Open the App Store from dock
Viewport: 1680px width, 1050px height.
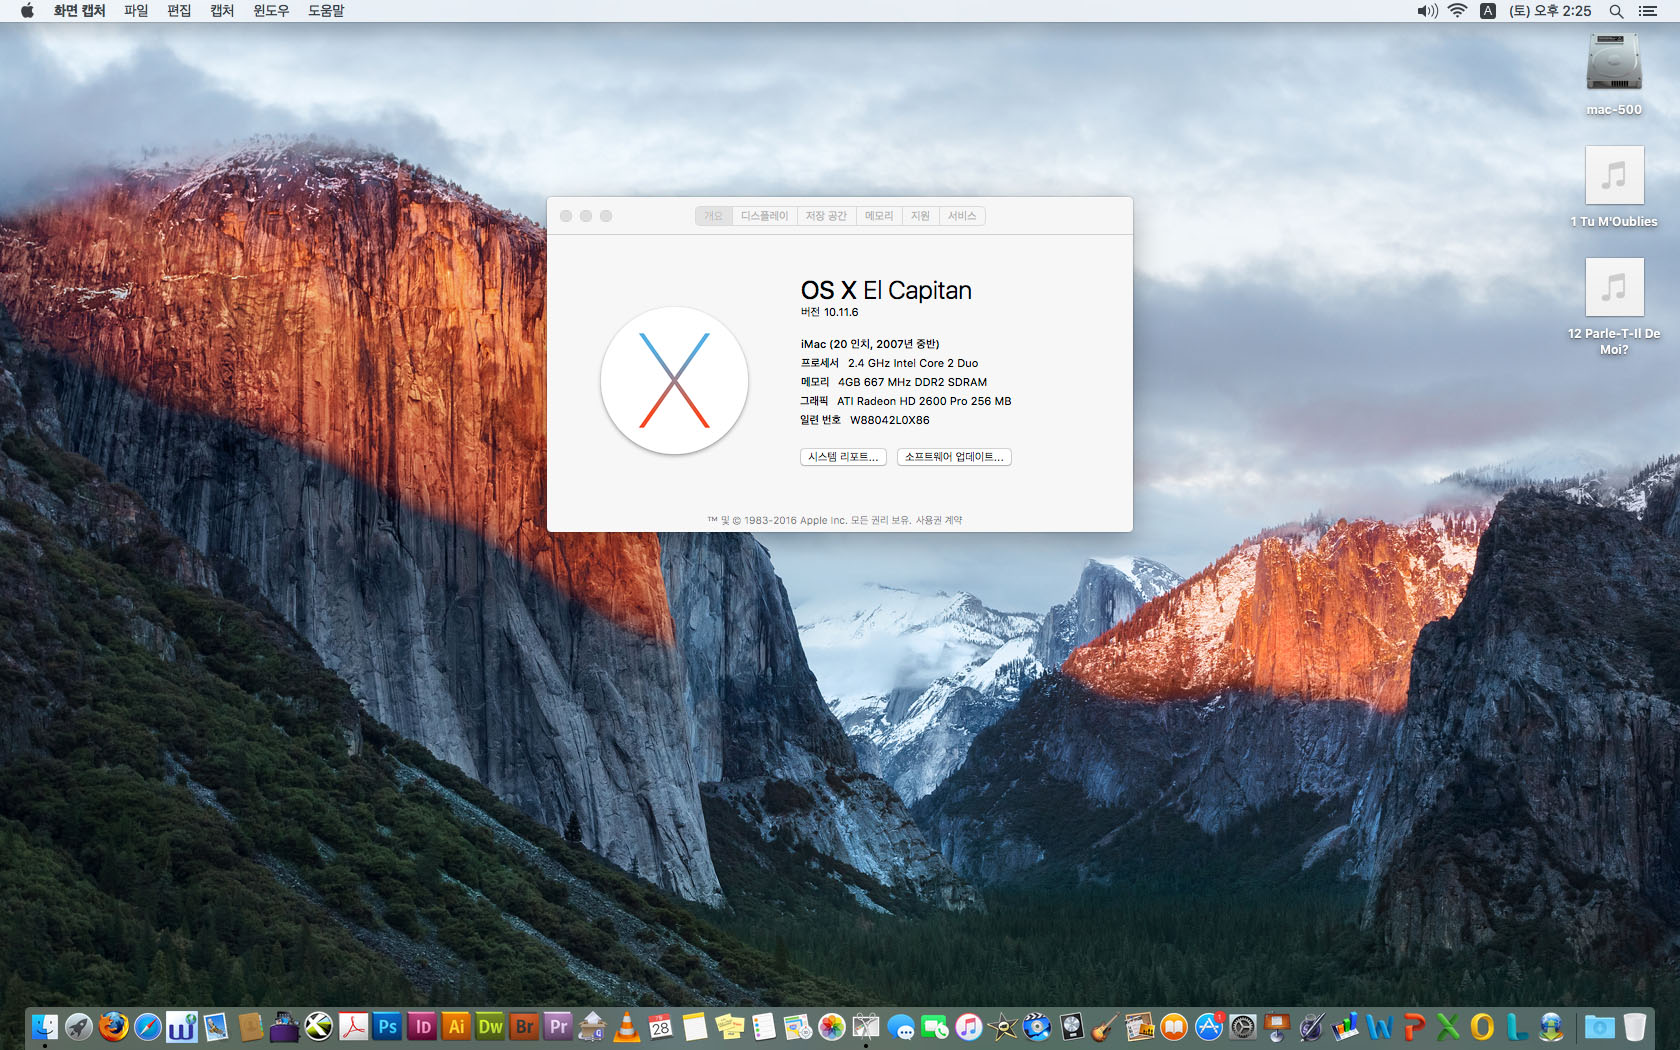(1208, 1027)
